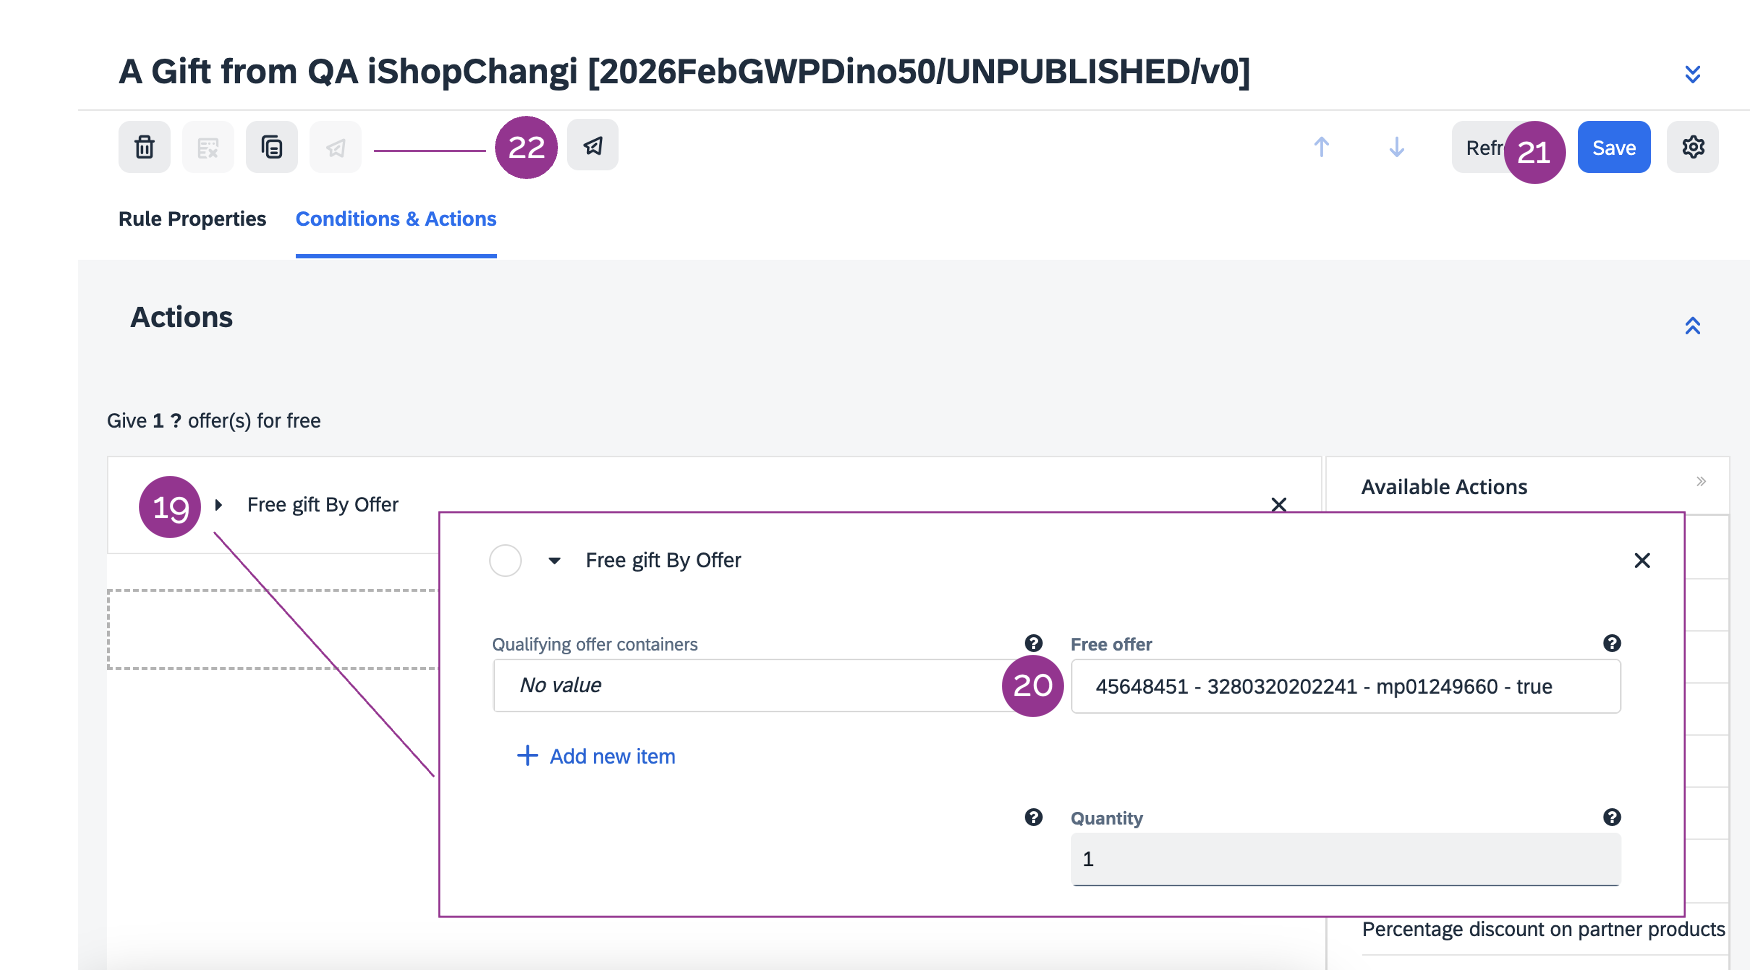
Task: Collapse the expanded Free gift By Offer panel
Action: 555,561
